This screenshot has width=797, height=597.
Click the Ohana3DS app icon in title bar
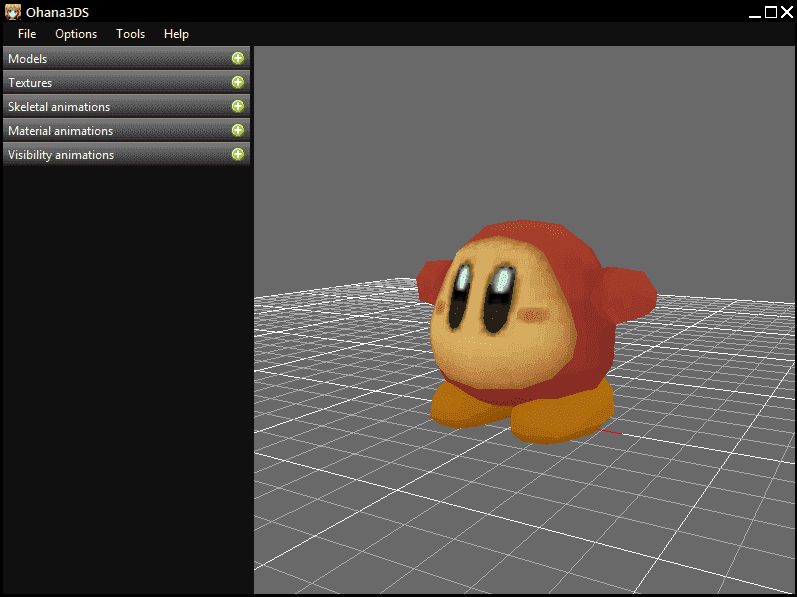tap(13, 12)
